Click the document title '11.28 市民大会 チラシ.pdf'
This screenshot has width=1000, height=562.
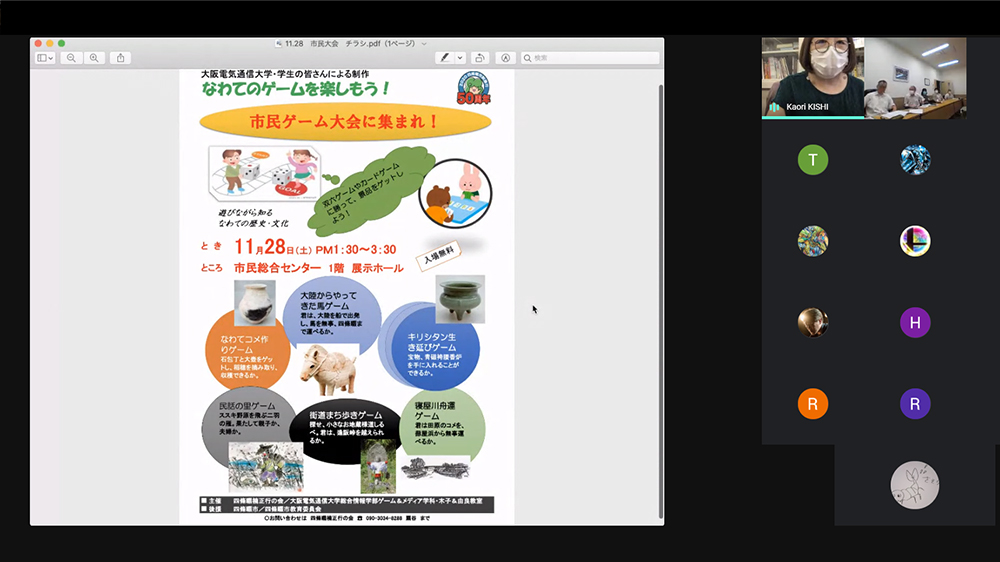coord(349,44)
